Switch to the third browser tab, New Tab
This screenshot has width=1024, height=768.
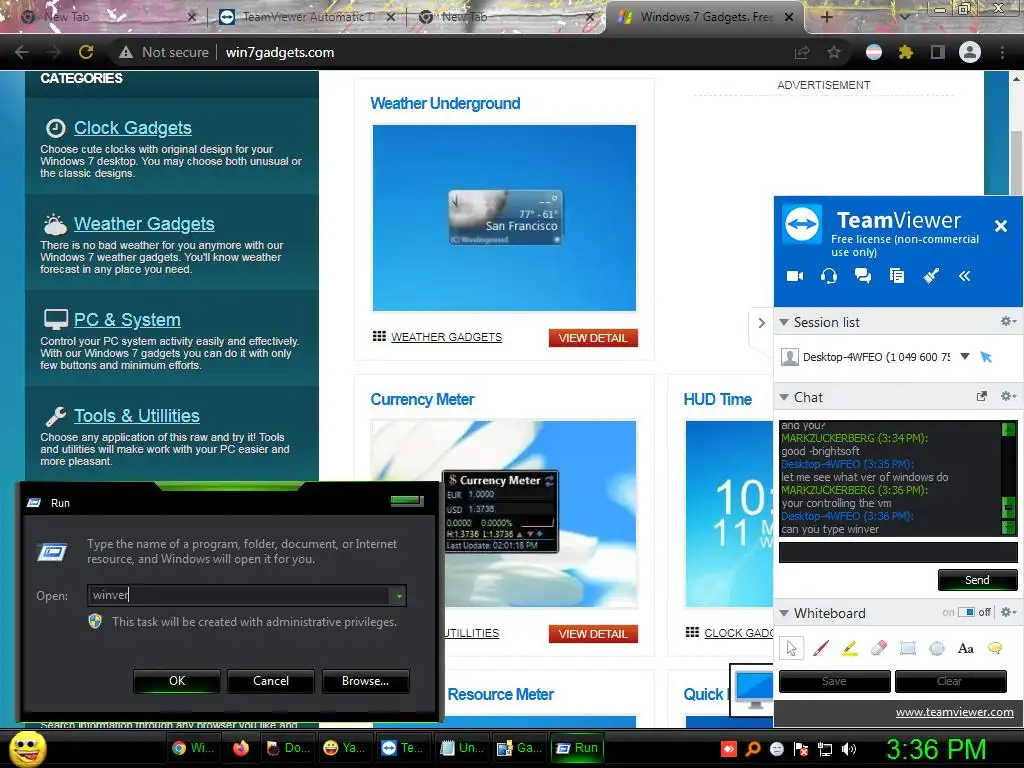click(x=506, y=17)
